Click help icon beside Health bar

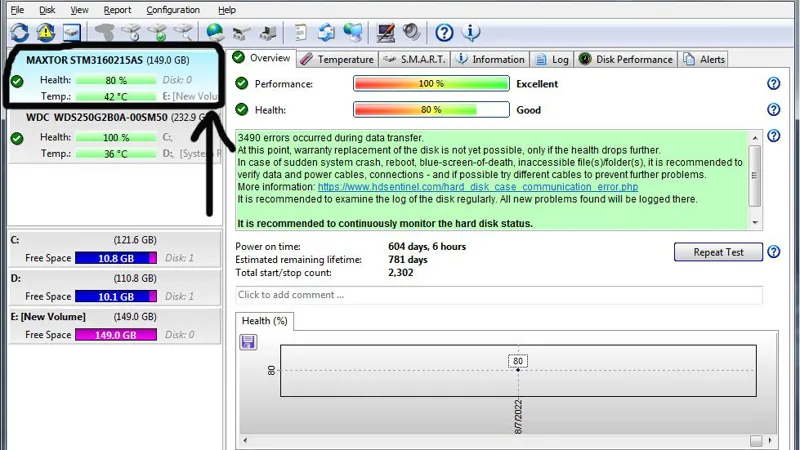[773, 110]
